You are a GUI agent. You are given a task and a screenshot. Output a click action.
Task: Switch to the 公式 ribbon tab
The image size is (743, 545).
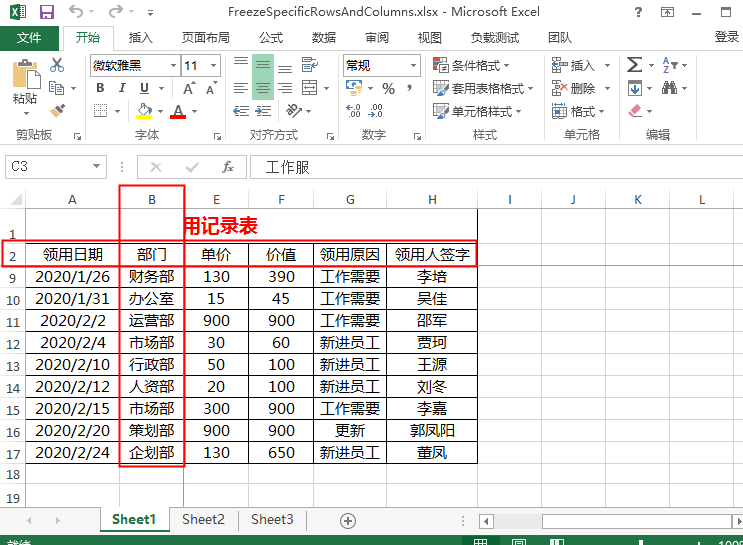coord(271,37)
